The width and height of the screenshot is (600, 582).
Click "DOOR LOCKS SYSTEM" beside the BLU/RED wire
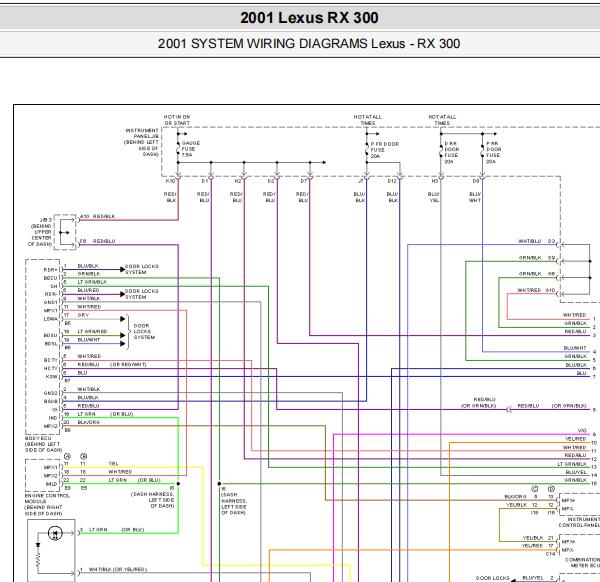[142, 294]
